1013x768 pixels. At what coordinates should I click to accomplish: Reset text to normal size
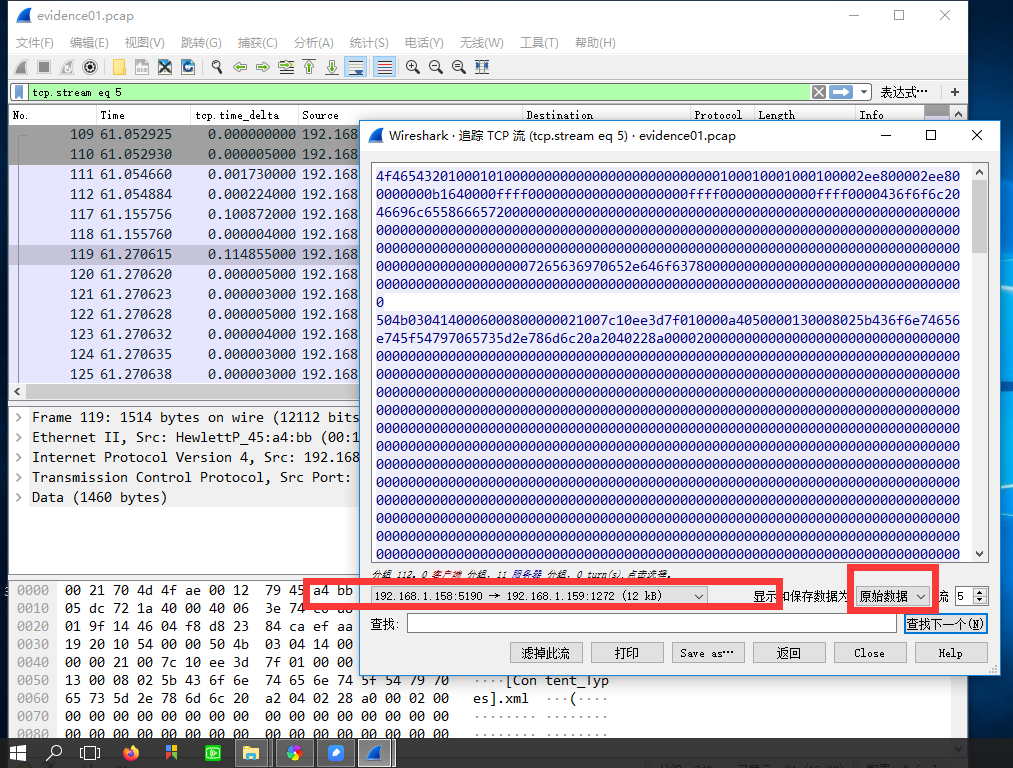click(459, 67)
